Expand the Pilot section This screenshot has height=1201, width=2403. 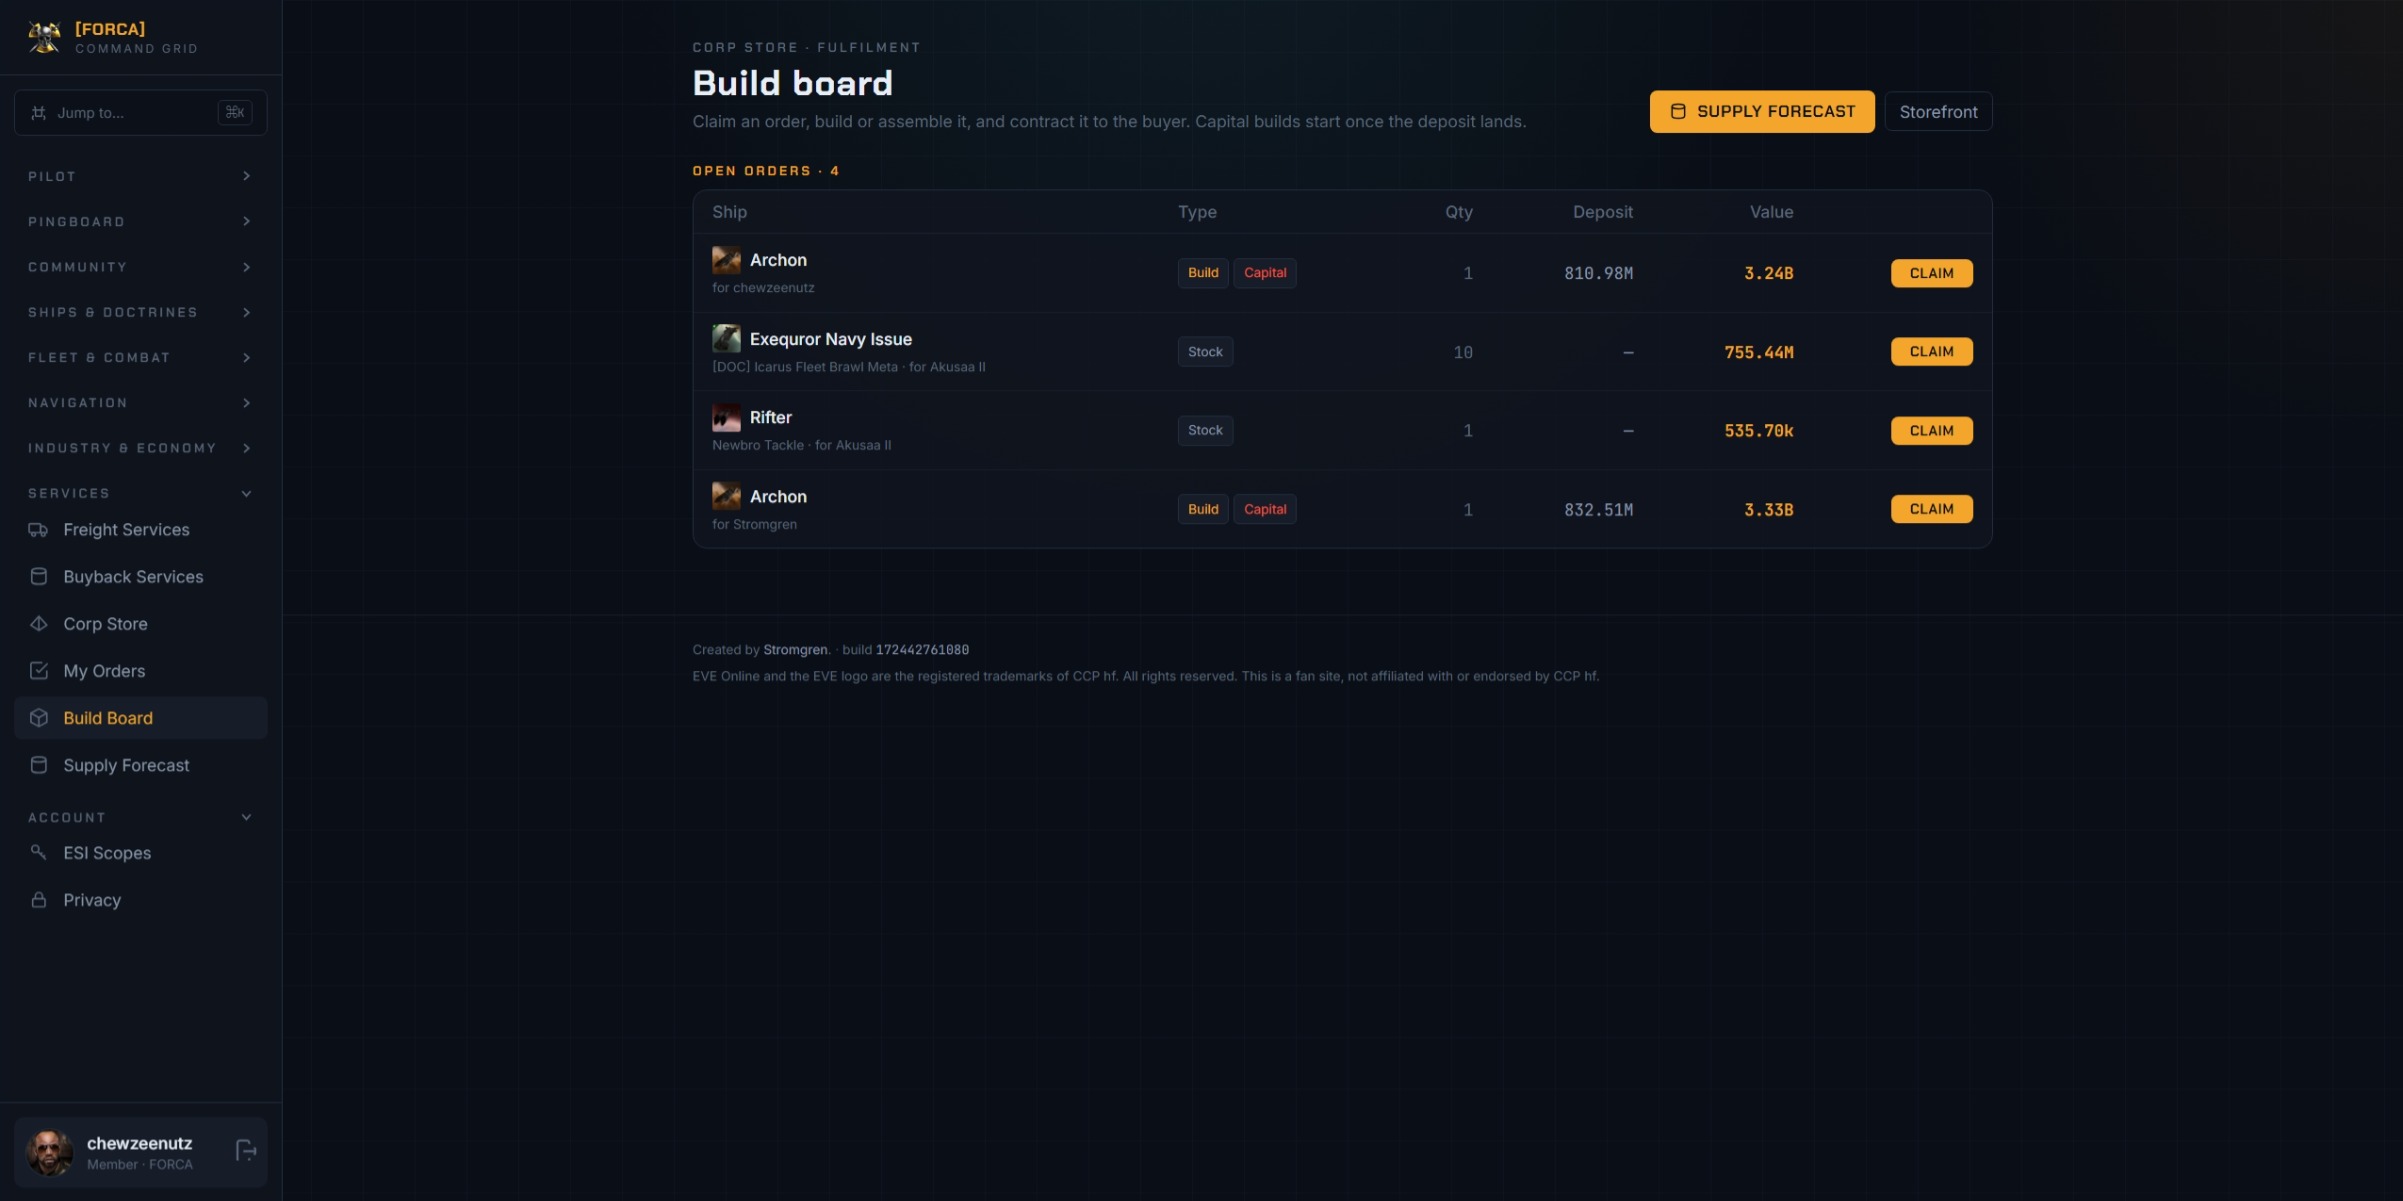pyautogui.click(x=140, y=176)
